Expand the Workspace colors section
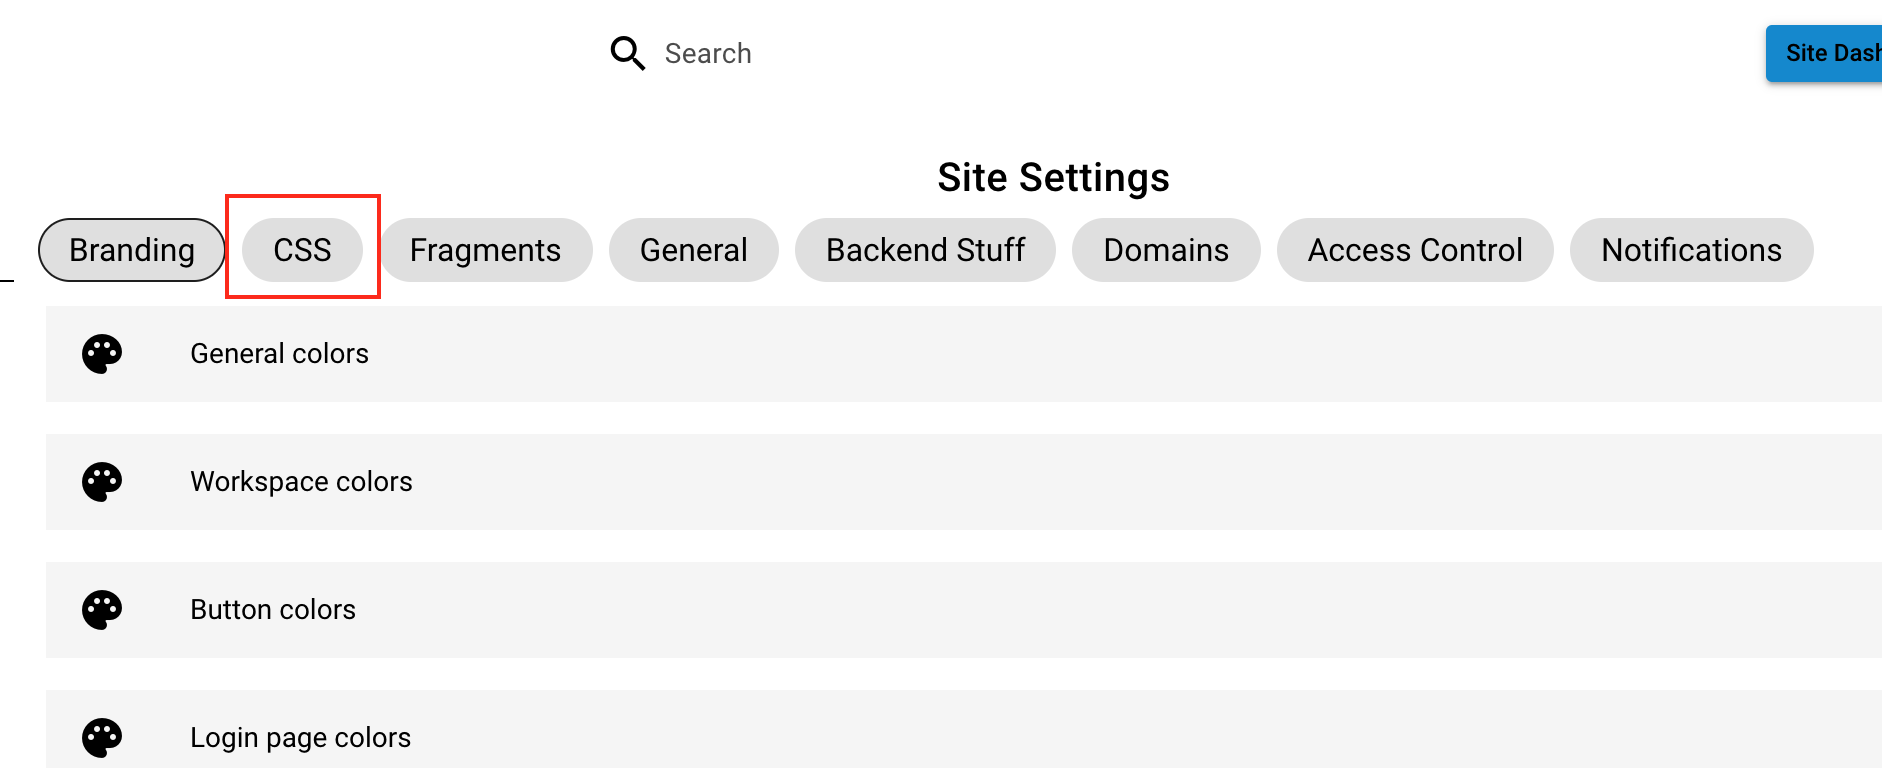Screen dimensions: 1882x768 [301, 482]
